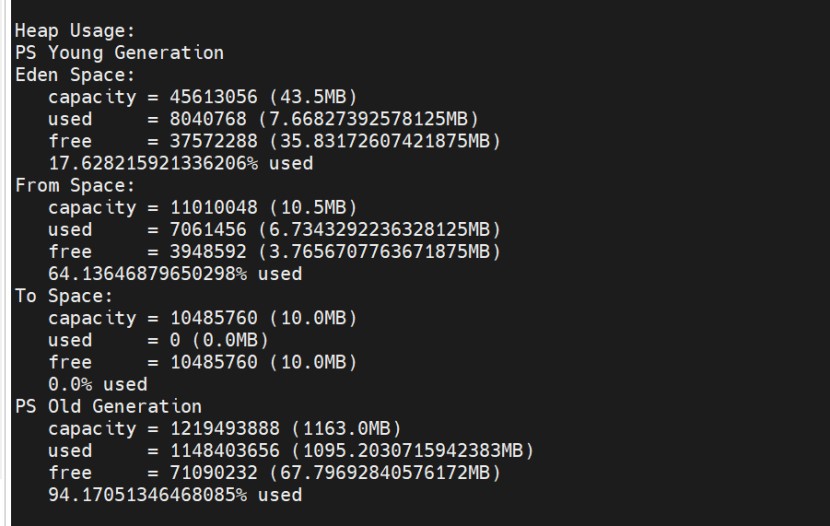
Task: Click To Space used value 0 (0.0MB)
Action: click(x=219, y=340)
